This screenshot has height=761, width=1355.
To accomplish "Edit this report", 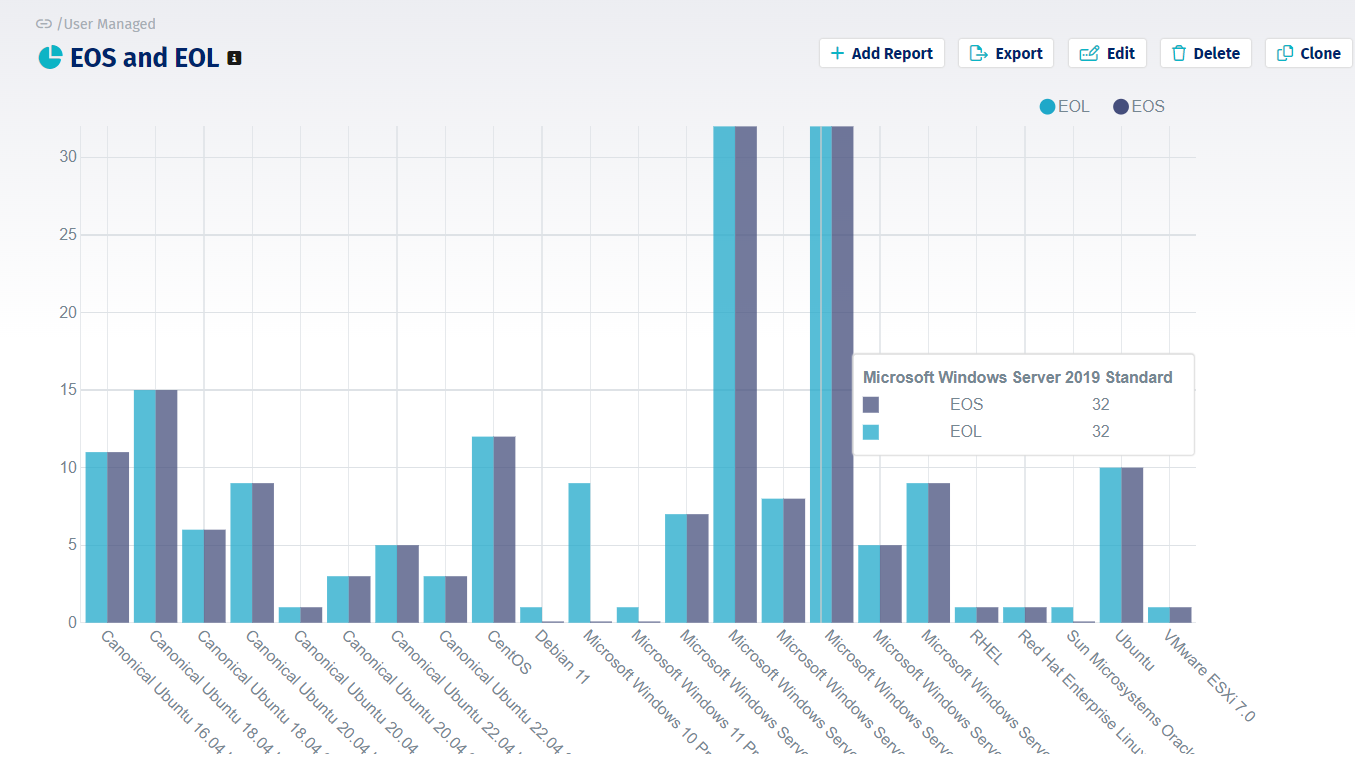I will [1107, 53].
